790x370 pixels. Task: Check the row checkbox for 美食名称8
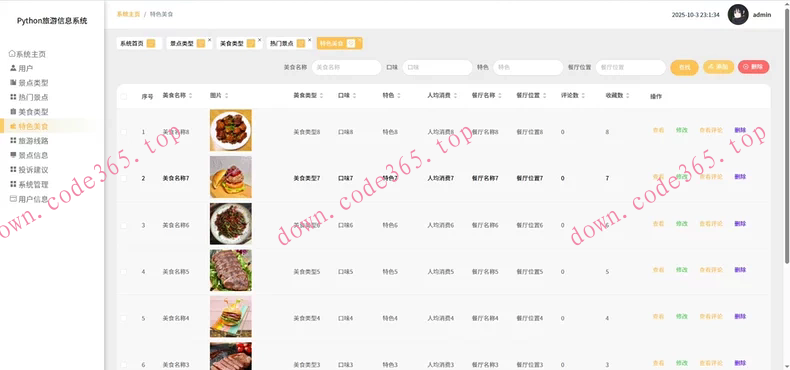[124, 132]
